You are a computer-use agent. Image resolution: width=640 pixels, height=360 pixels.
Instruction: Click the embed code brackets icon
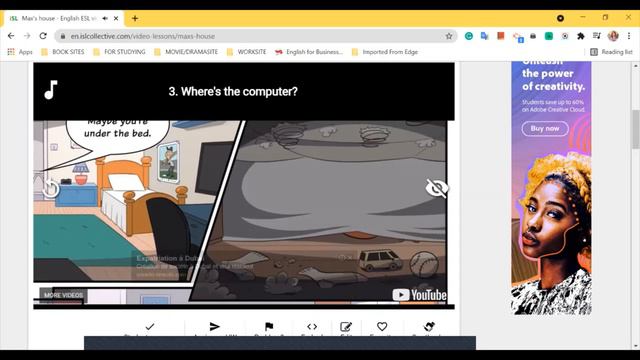(x=312, y=327)
